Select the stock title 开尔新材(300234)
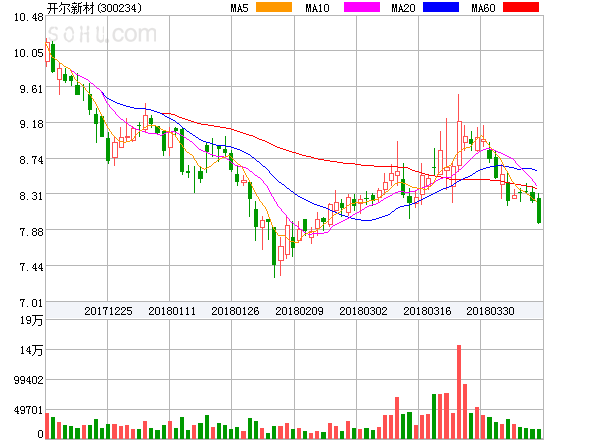Screen dimensions: 600x440 (x=94, y=8)
